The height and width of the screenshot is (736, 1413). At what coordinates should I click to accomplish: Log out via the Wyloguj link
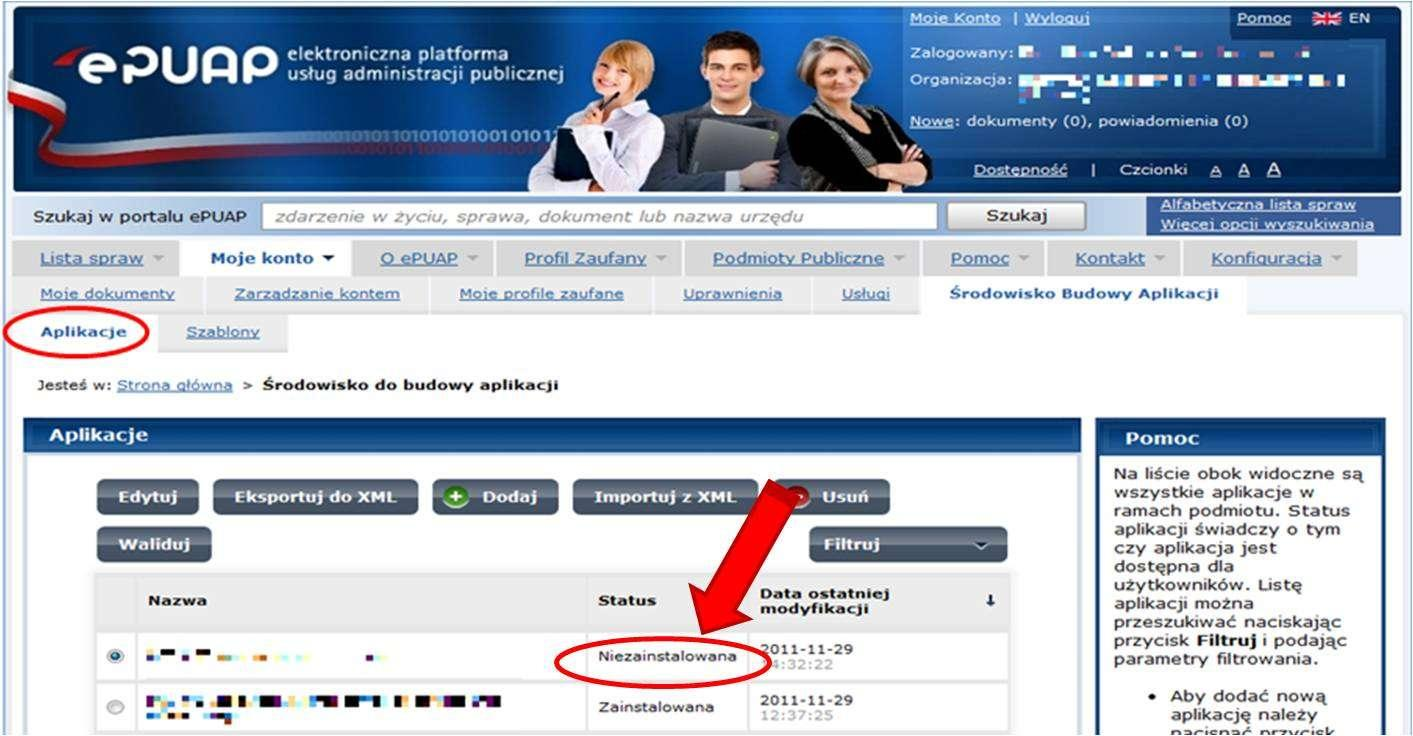1057,19
